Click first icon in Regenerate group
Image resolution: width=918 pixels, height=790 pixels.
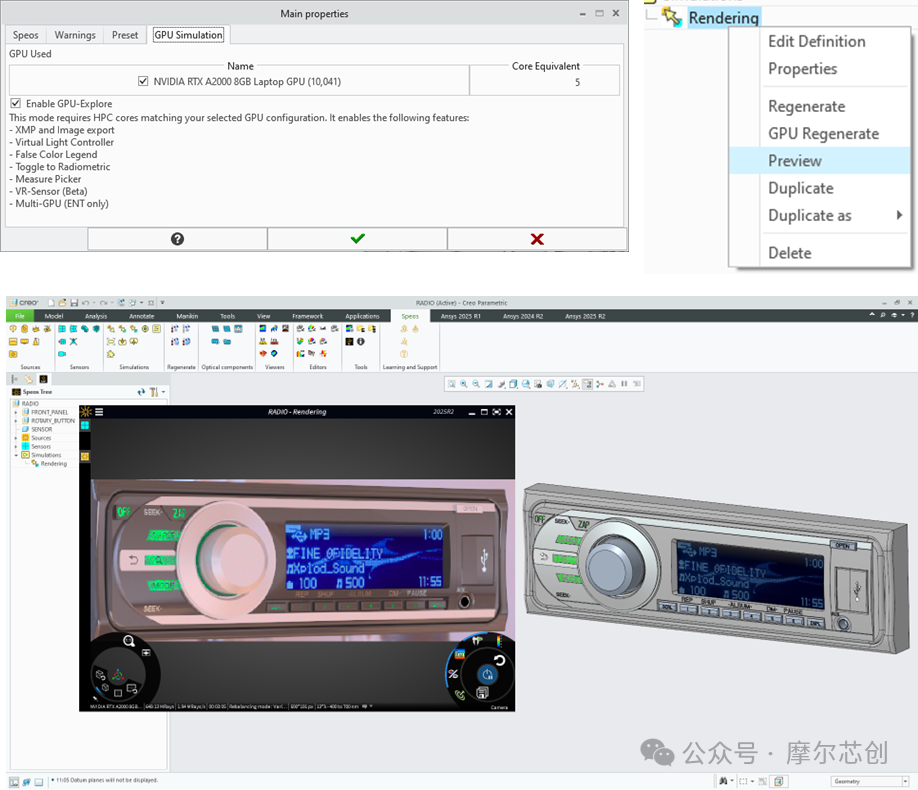click(x=174, y=329)
